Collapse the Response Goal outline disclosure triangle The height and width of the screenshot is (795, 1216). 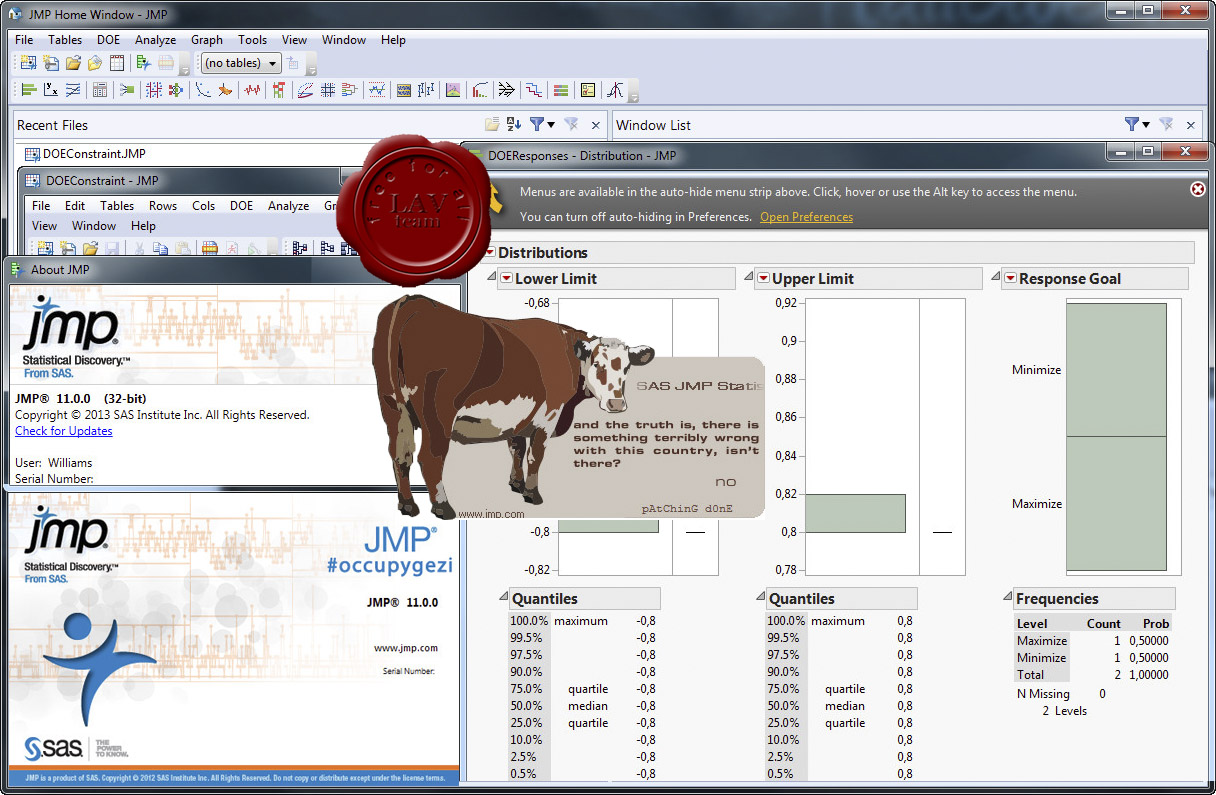click(995, 278)
